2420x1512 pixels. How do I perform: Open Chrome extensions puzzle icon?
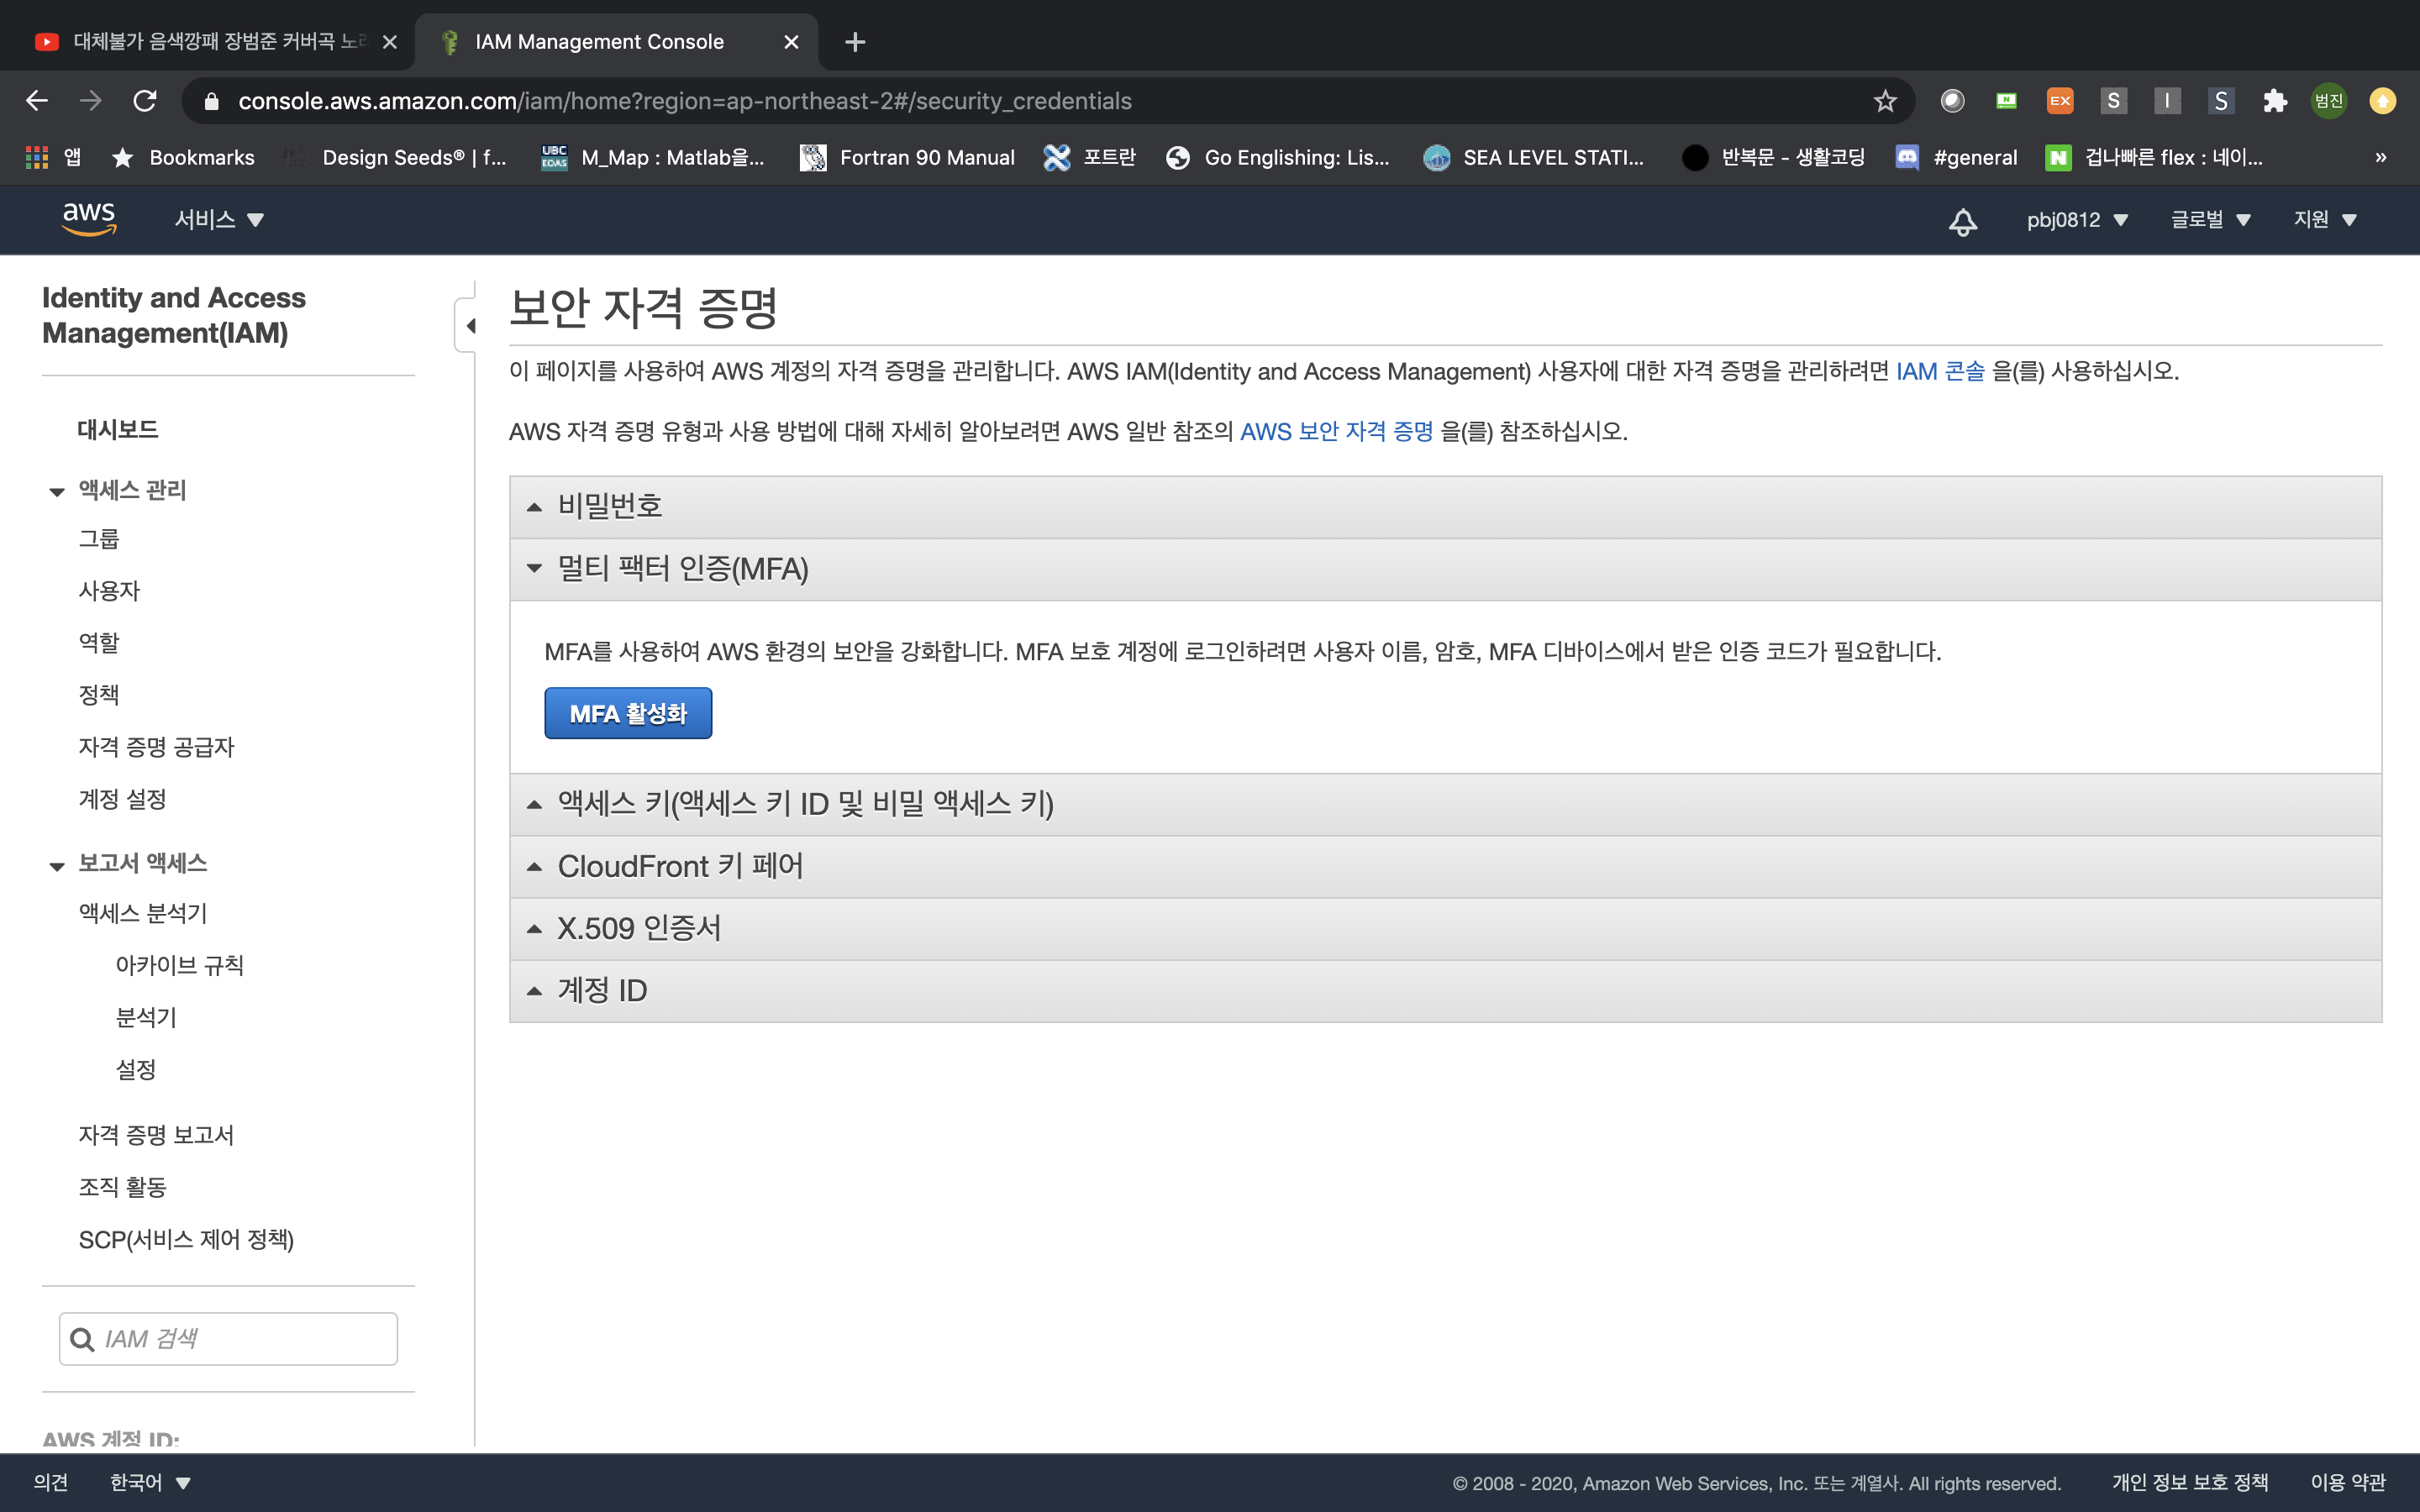[x=2275, y=101]
